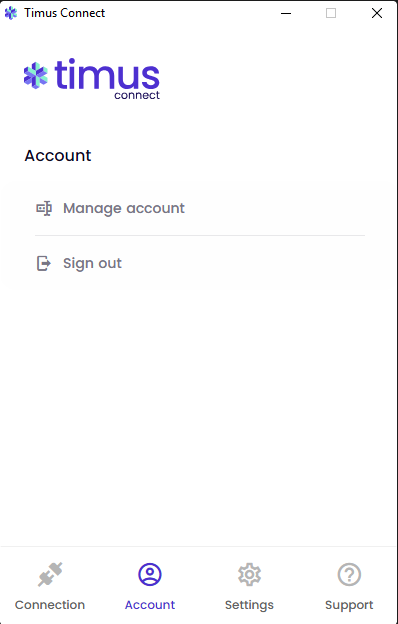Click the timus snowflake logo icon
Screen dimensions: 398x624
36,75
